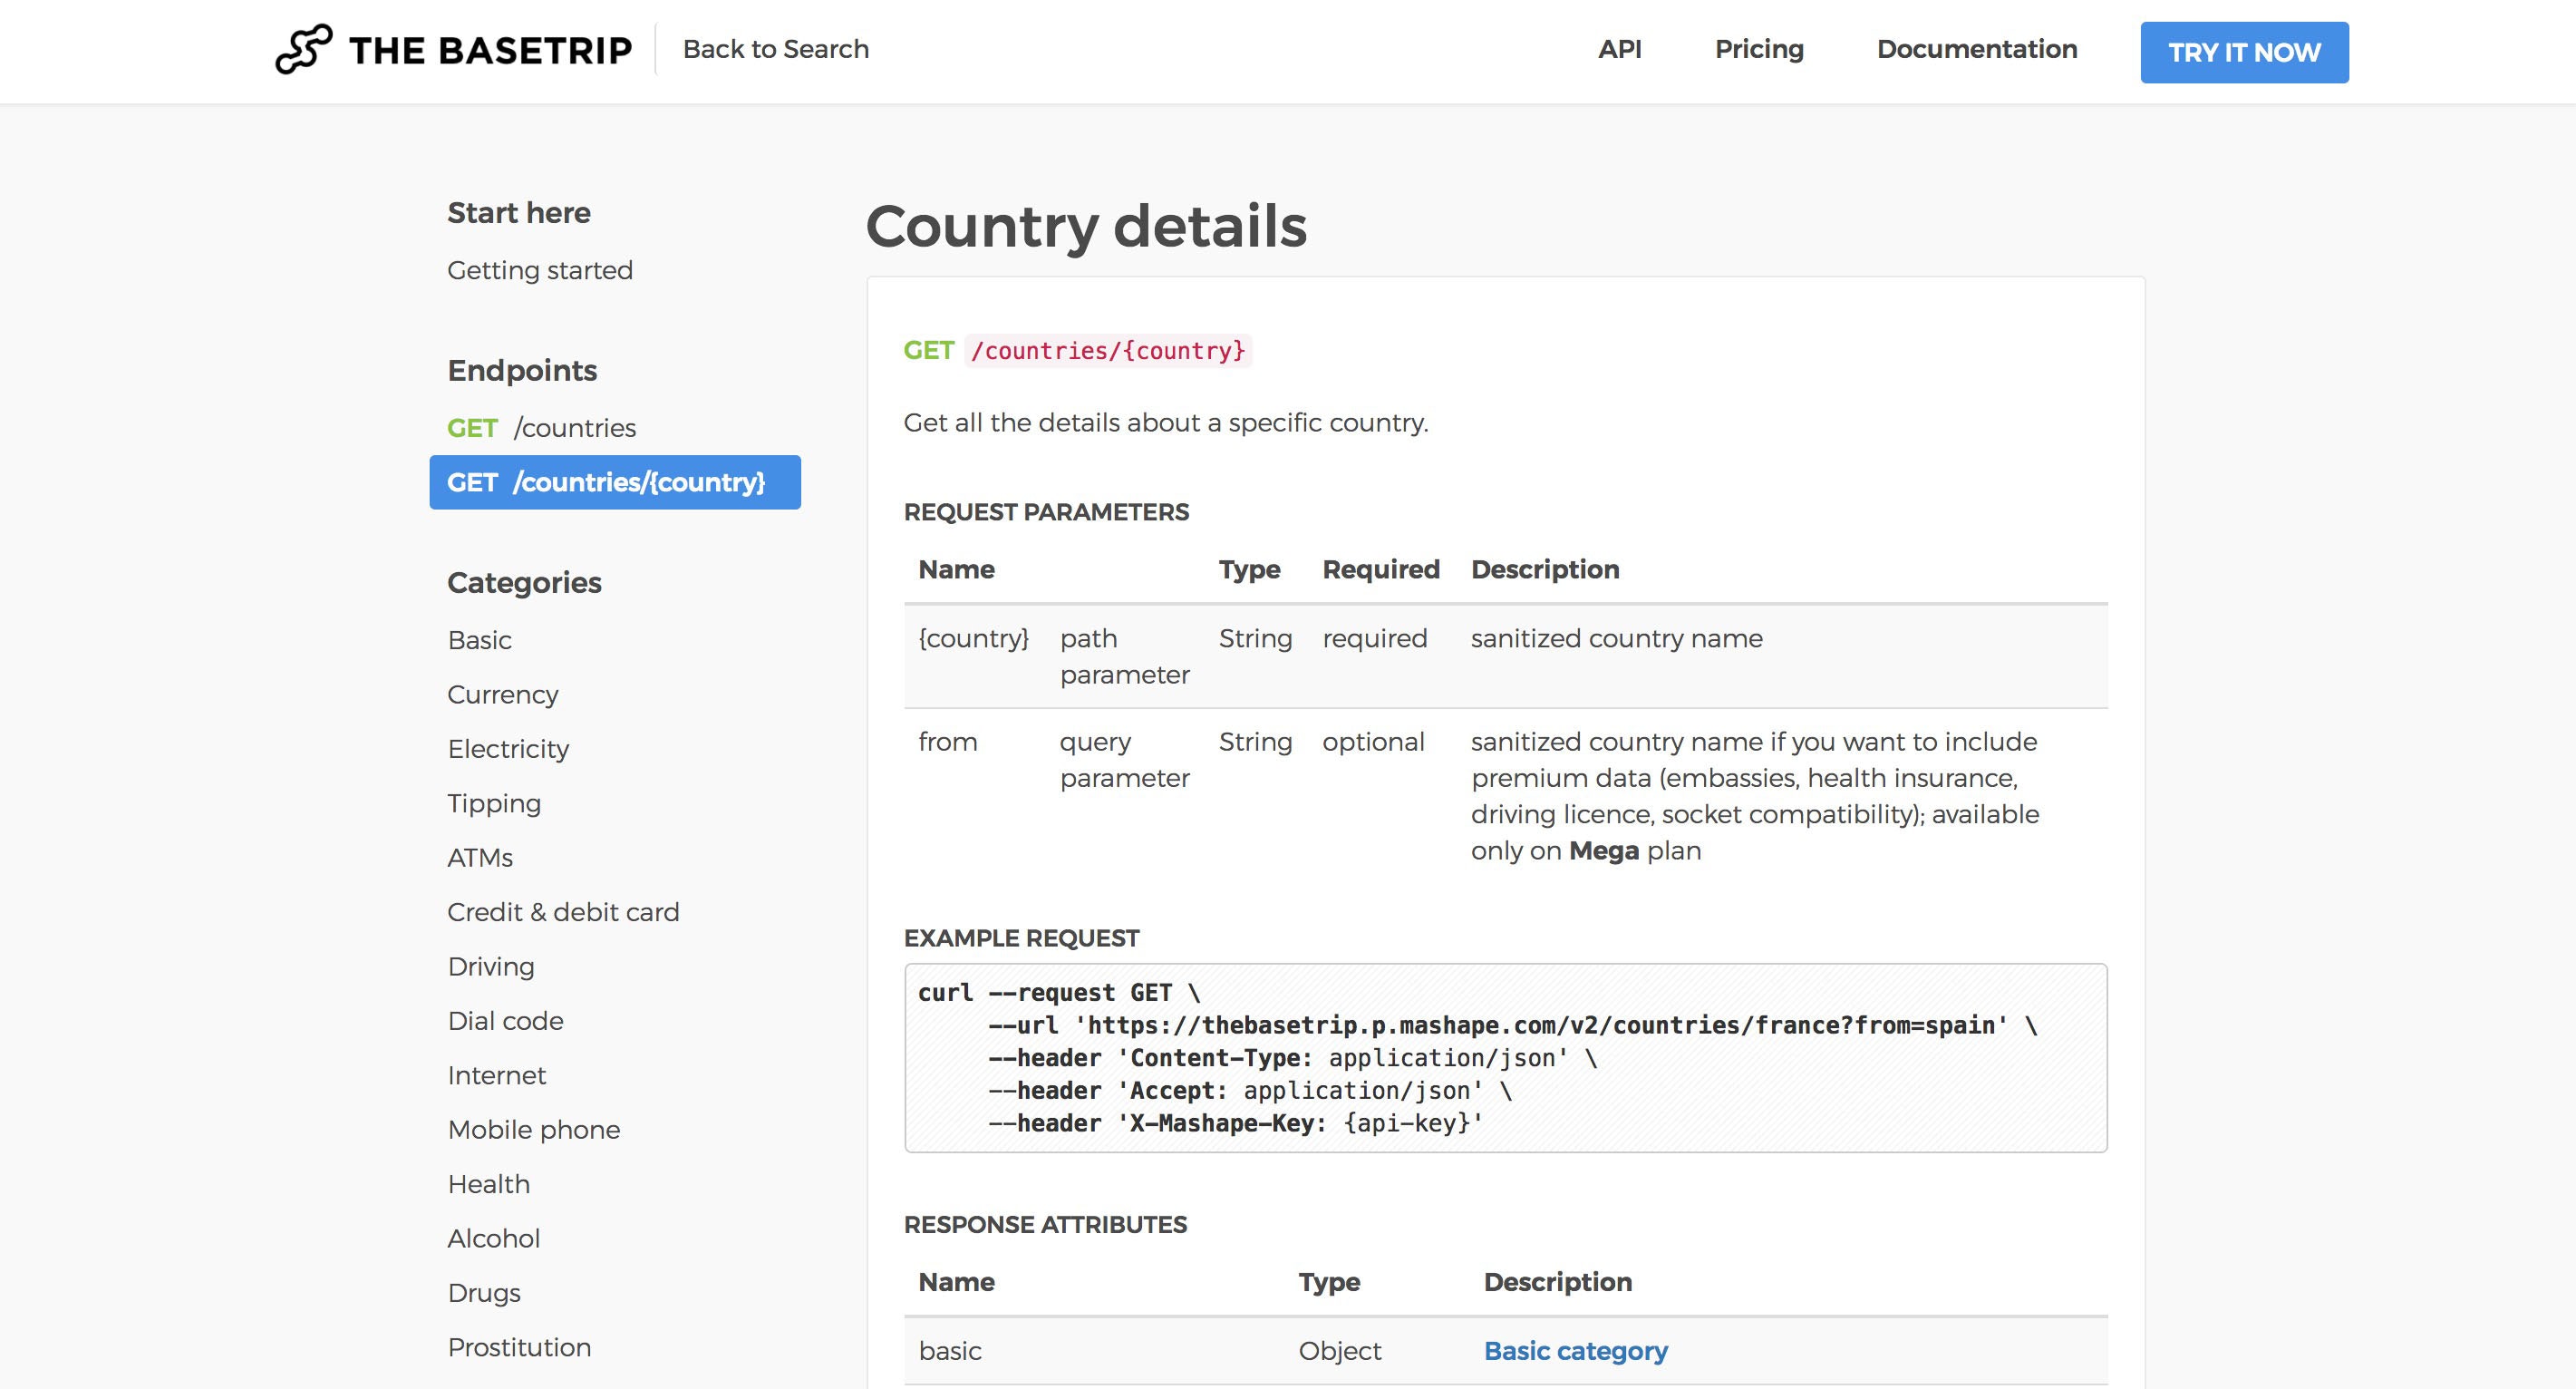Open the ATMs category link
The image size is (2576, 1389).
(x=480, y=858)
